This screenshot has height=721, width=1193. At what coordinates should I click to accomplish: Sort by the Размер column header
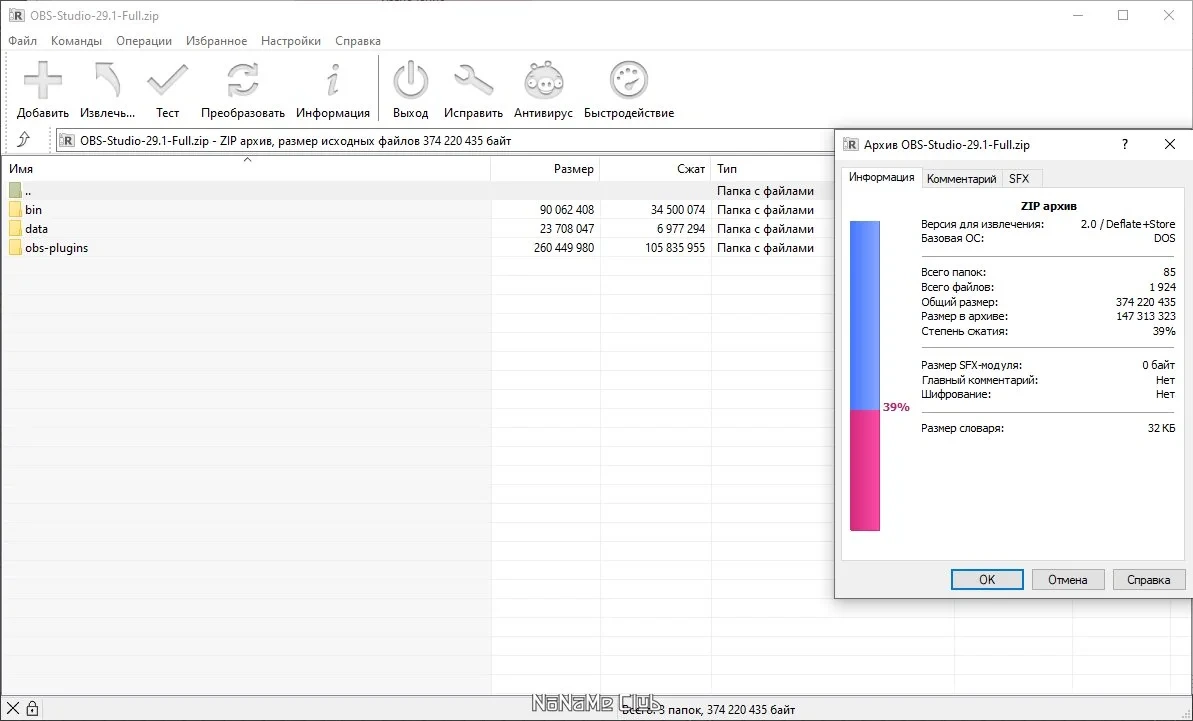coord(546,169)
